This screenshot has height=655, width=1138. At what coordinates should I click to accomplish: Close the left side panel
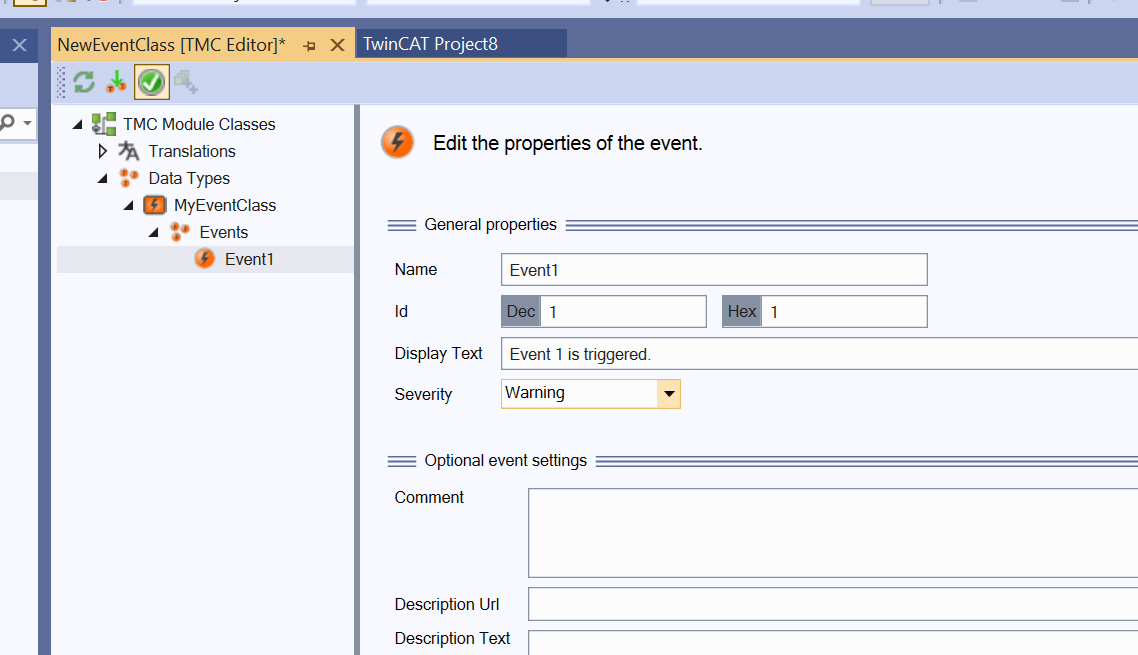[x=20, y=45]
